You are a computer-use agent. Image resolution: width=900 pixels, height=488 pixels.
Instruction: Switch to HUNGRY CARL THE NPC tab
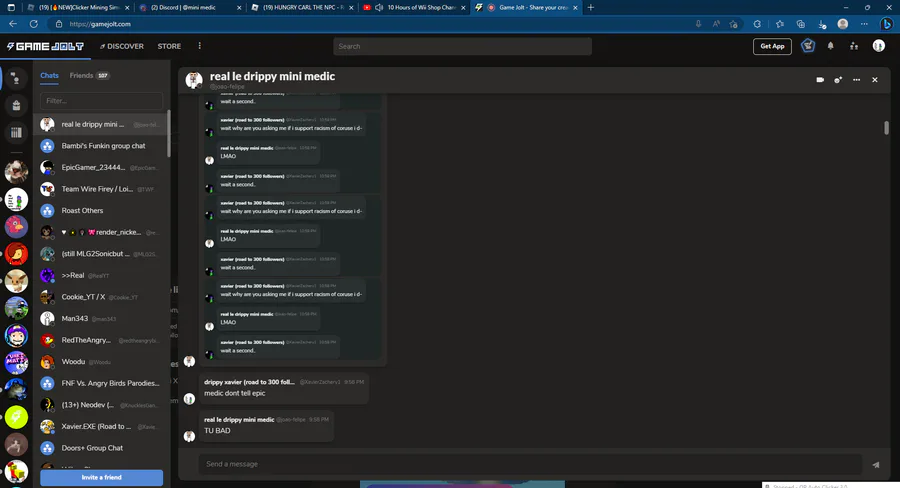(x=303, y=7)
